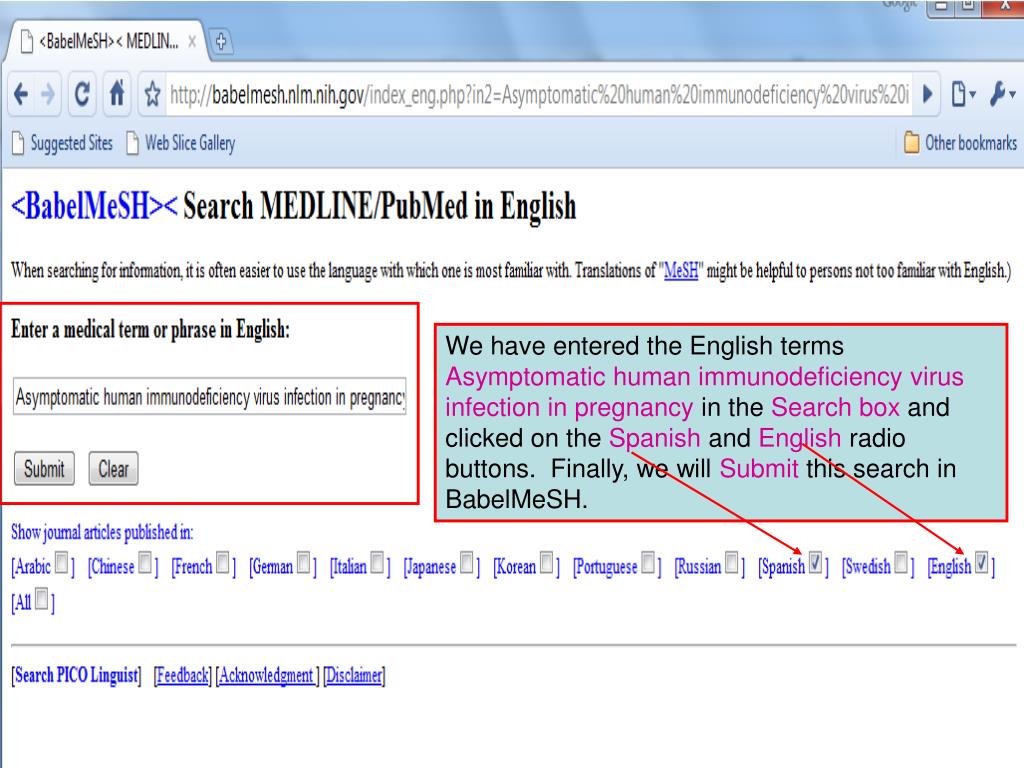This screenshot has height=768, width=1024.
Task: Click the 'Show journal articles published in:' text
Action: point(102,532)
